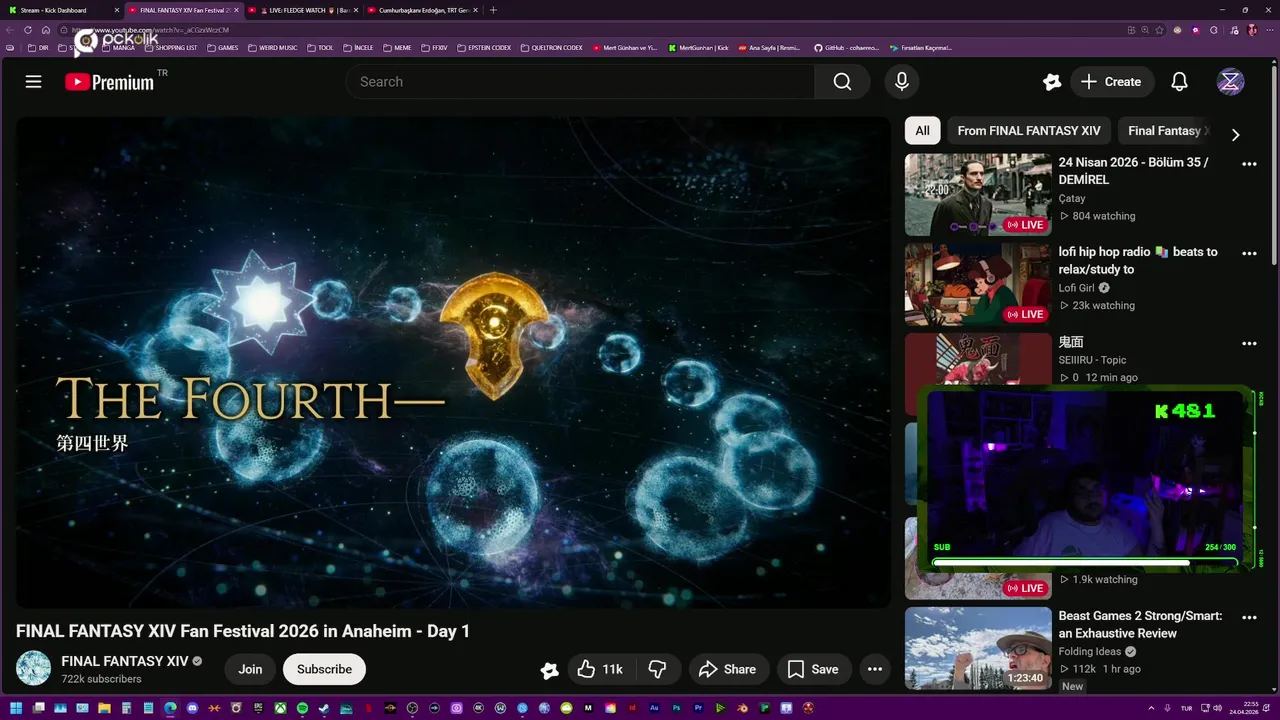Open Beast Games review thumbnail

(978, 648)
